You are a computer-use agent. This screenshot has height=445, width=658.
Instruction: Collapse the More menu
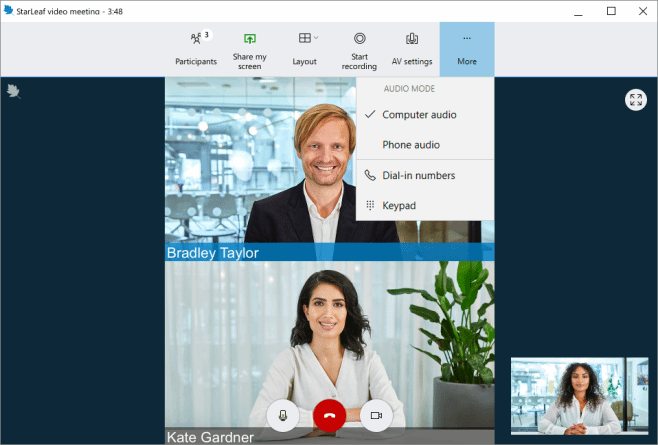pos(466,48)
